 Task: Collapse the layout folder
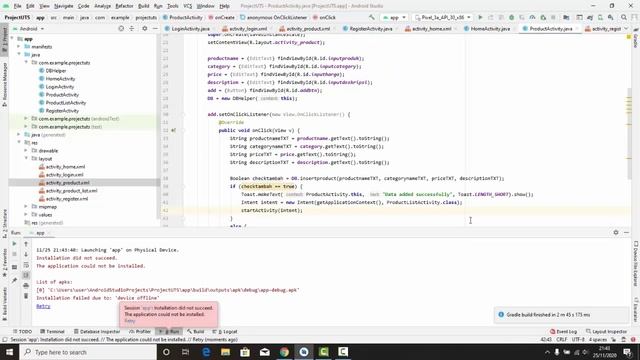[26, 158]
